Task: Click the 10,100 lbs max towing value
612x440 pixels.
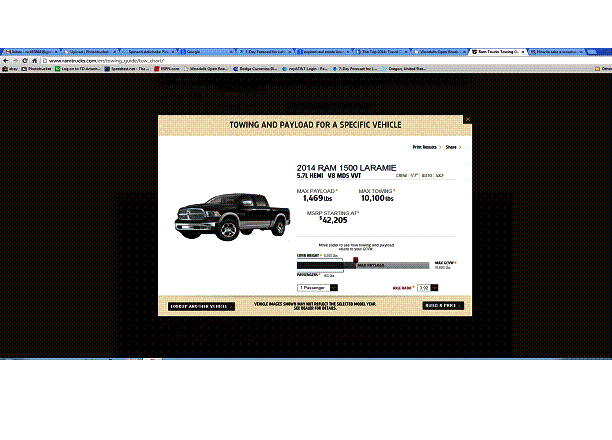Action: pos(377,198)
